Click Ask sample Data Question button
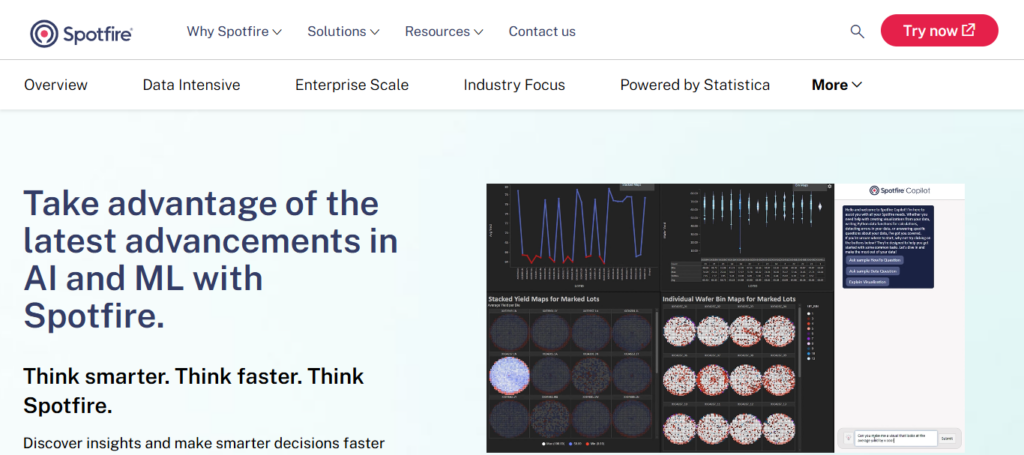This screenshot has width=1024, height=455. (x=872, y=271)
